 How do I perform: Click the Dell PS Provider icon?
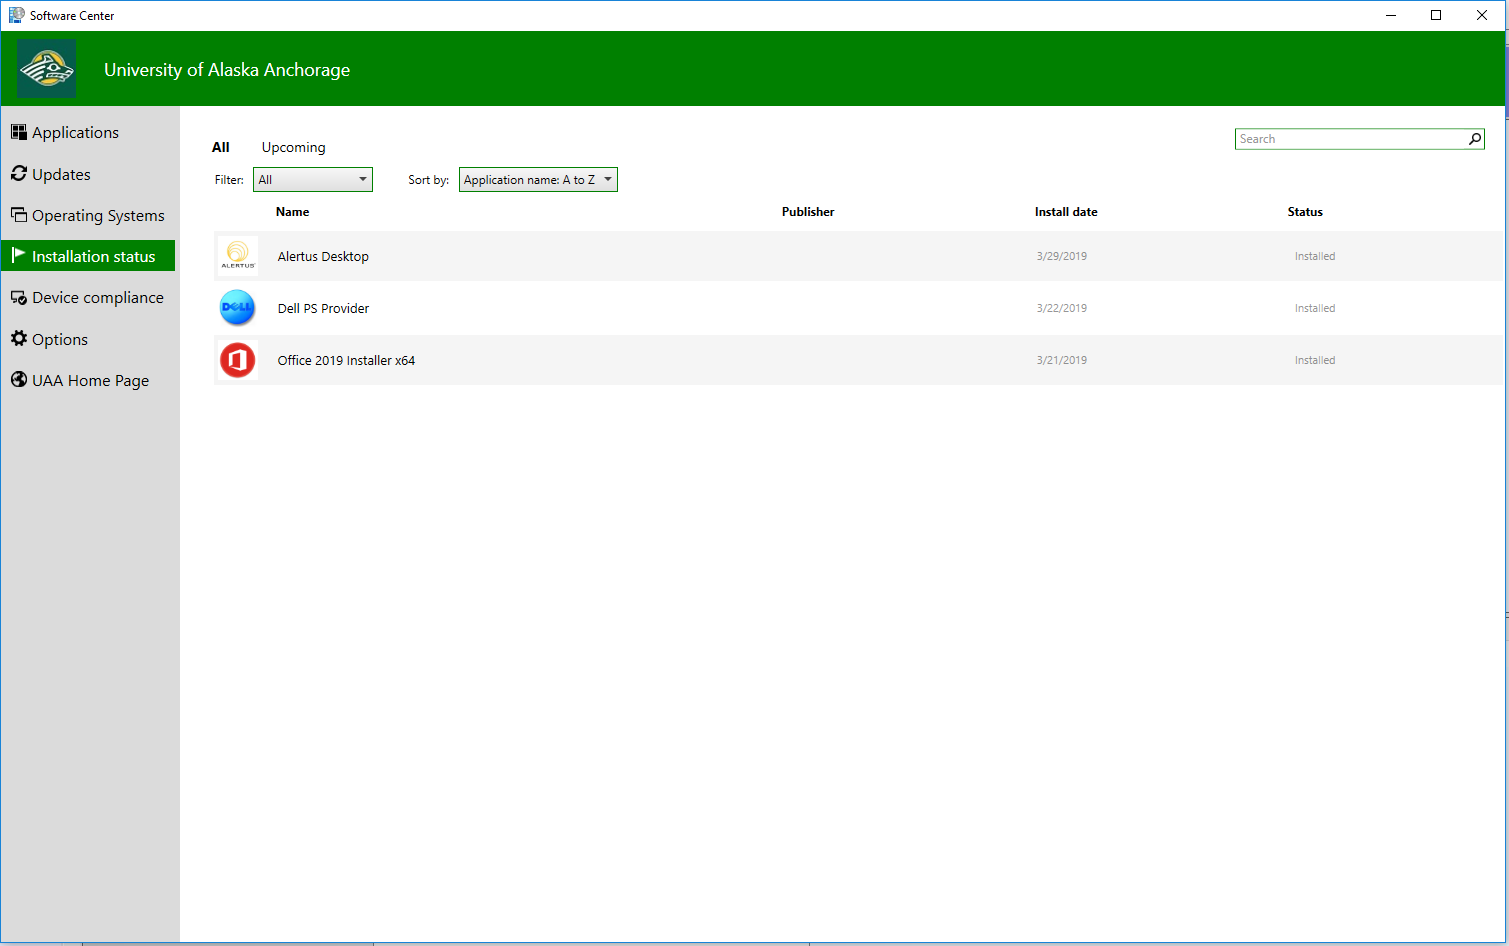[238, 308]
